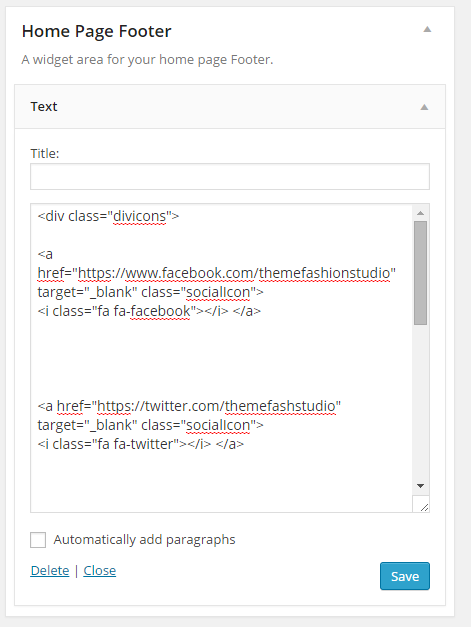Click the 'fa fa-twitter' icon code line
471x627 pixels.
140,444
